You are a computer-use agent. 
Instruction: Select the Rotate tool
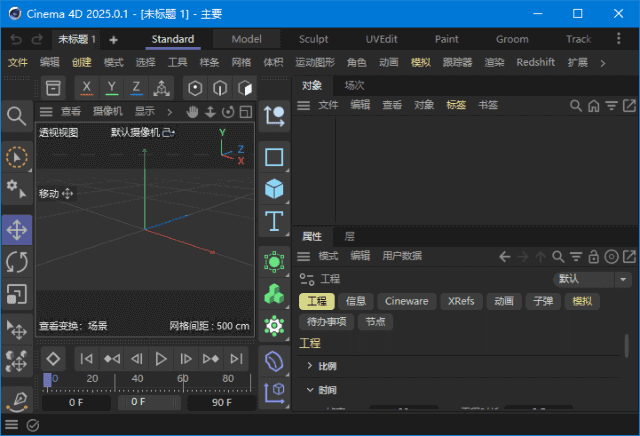click(17, 262)
